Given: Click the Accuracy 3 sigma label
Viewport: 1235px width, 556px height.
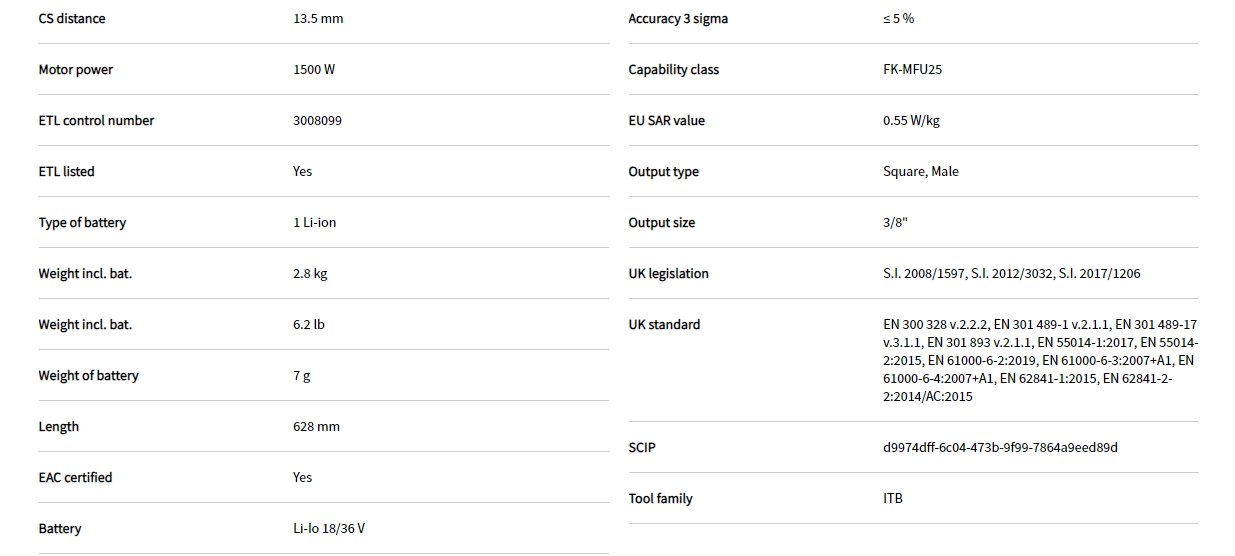Looking at the screenshot, I should (678, 19).
